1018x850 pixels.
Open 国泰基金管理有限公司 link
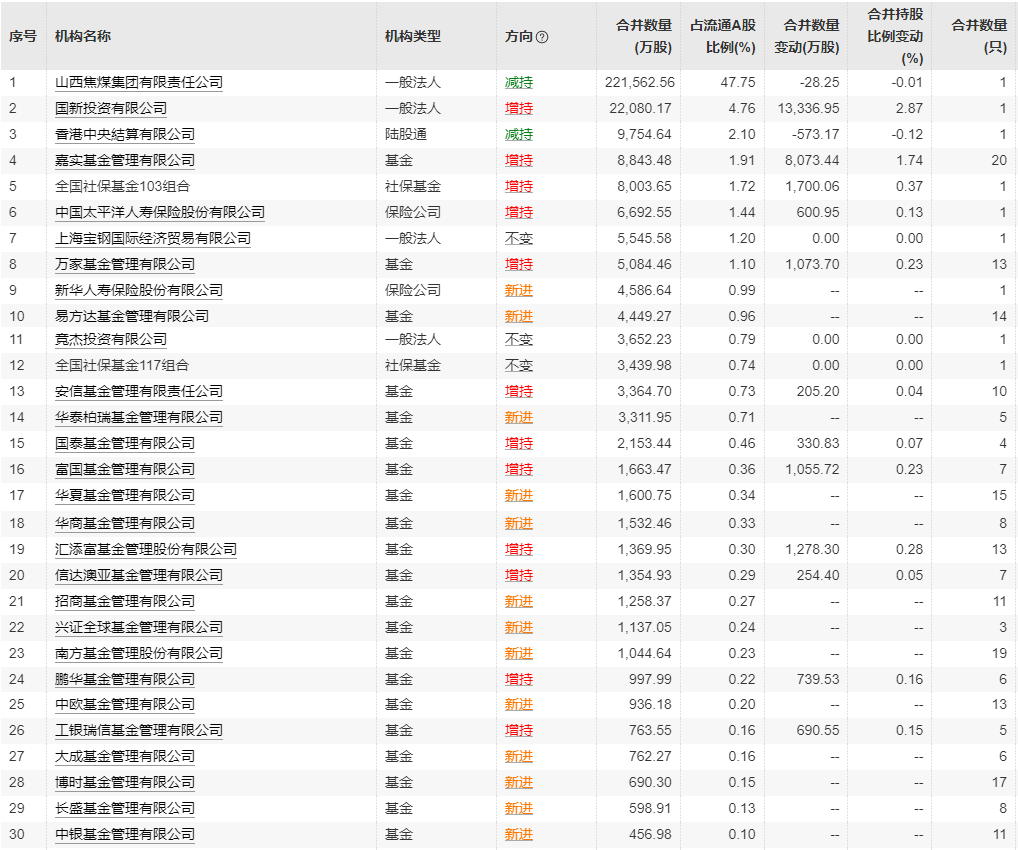pyautogui.click(x=125, y=444)
